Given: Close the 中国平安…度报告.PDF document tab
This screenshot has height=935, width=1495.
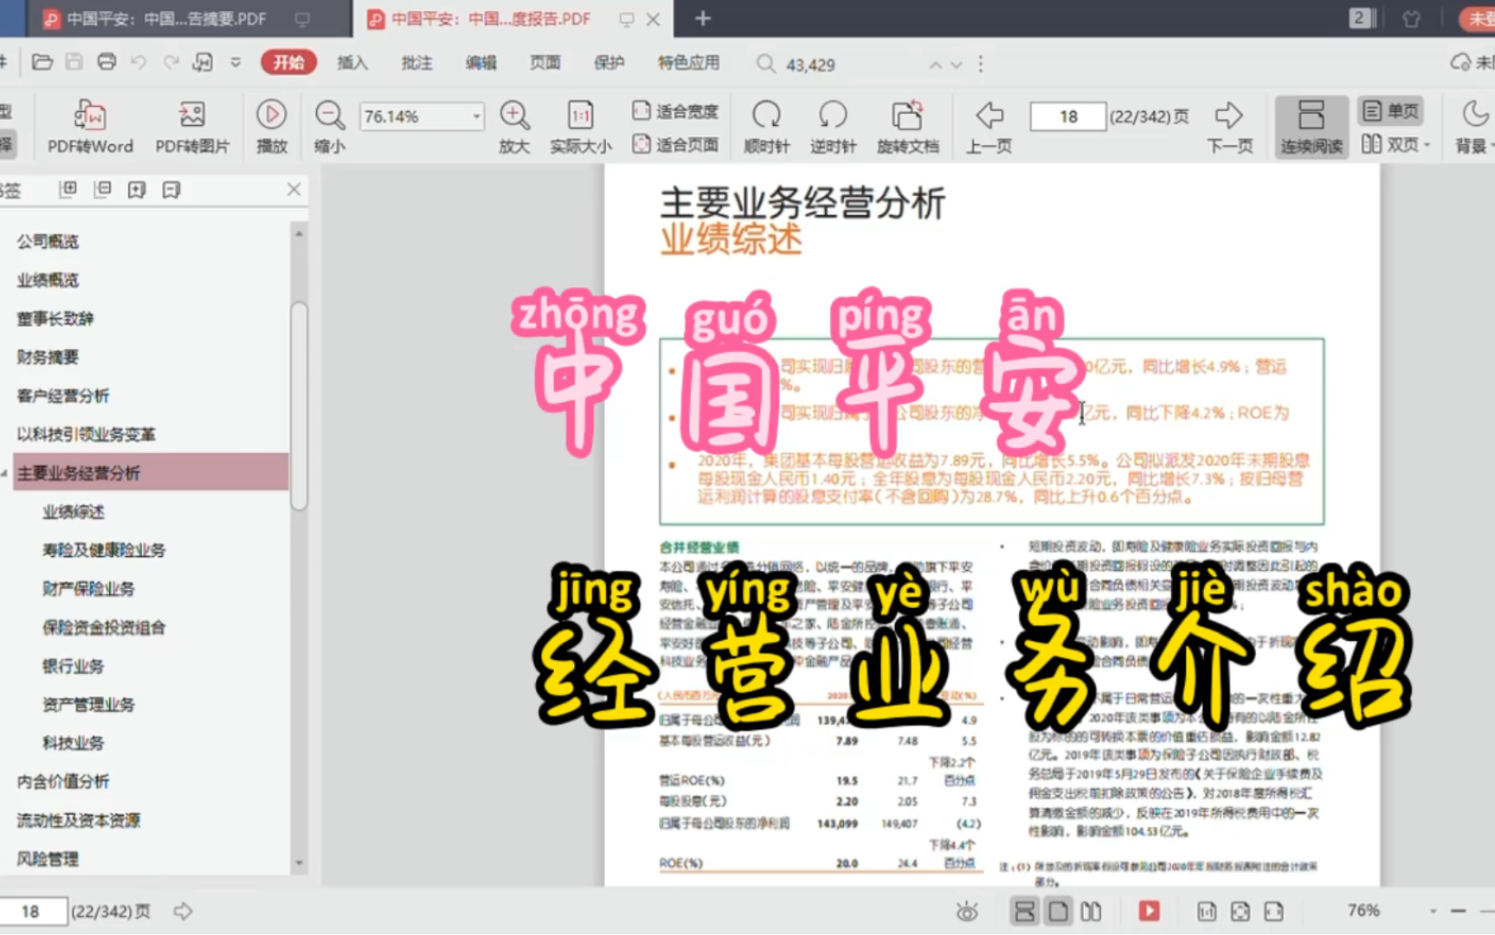Looking at the screenshot, I should [653, 19].
